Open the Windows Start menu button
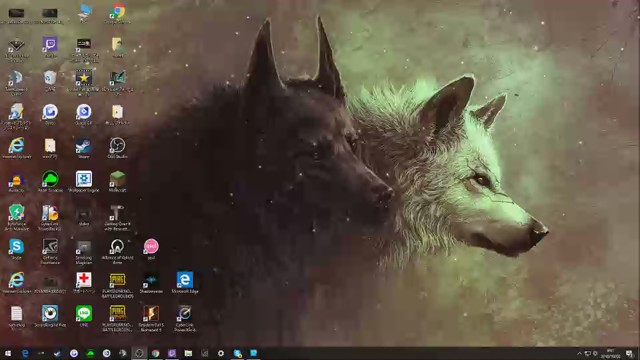 (8, 353)
